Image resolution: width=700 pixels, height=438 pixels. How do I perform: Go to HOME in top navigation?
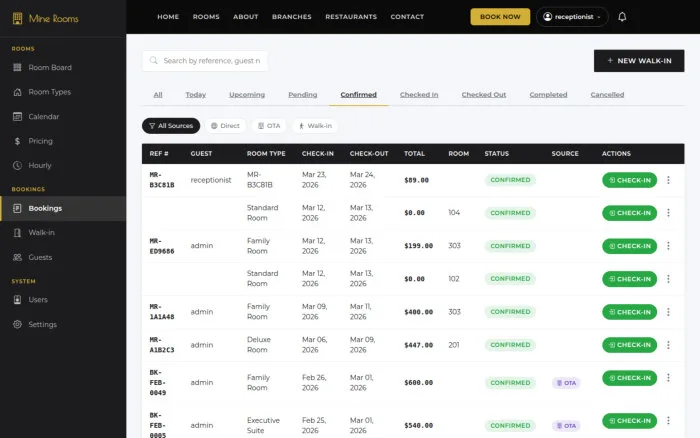[x=168, y=17]
